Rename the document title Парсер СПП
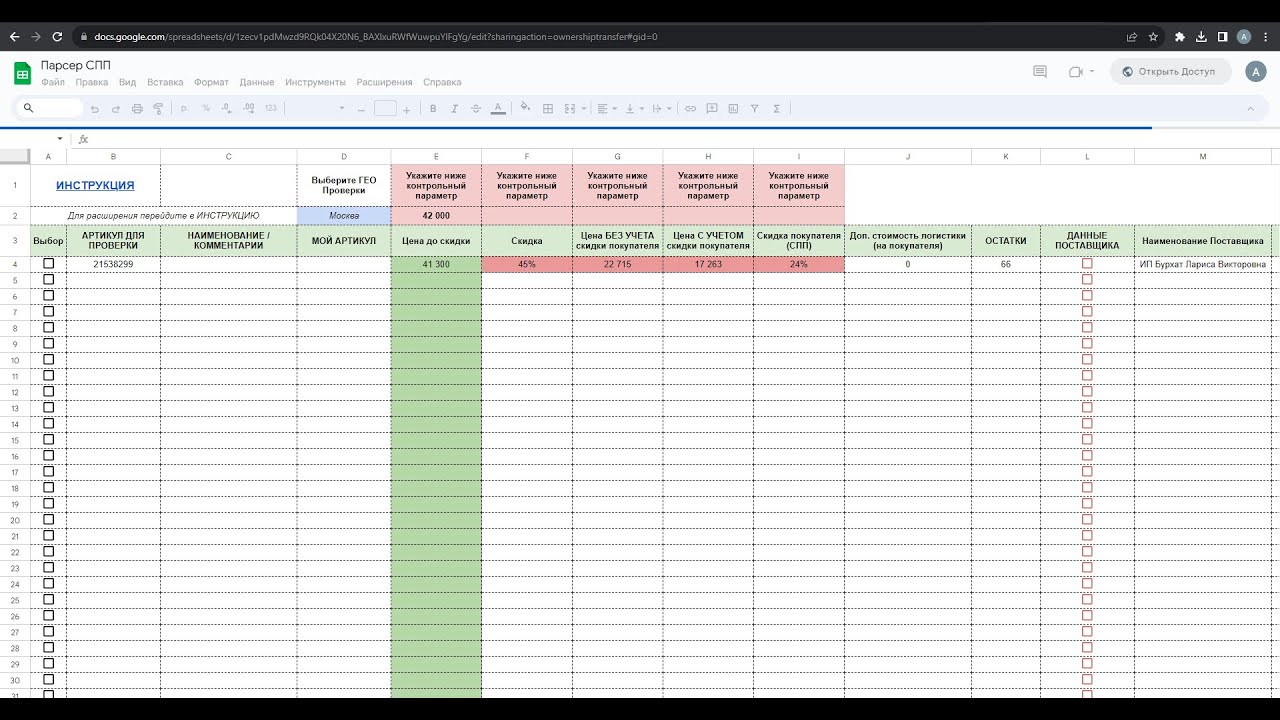Viewport: 1280px width, 720px height. pyautogui.click(x=76, y=66)
